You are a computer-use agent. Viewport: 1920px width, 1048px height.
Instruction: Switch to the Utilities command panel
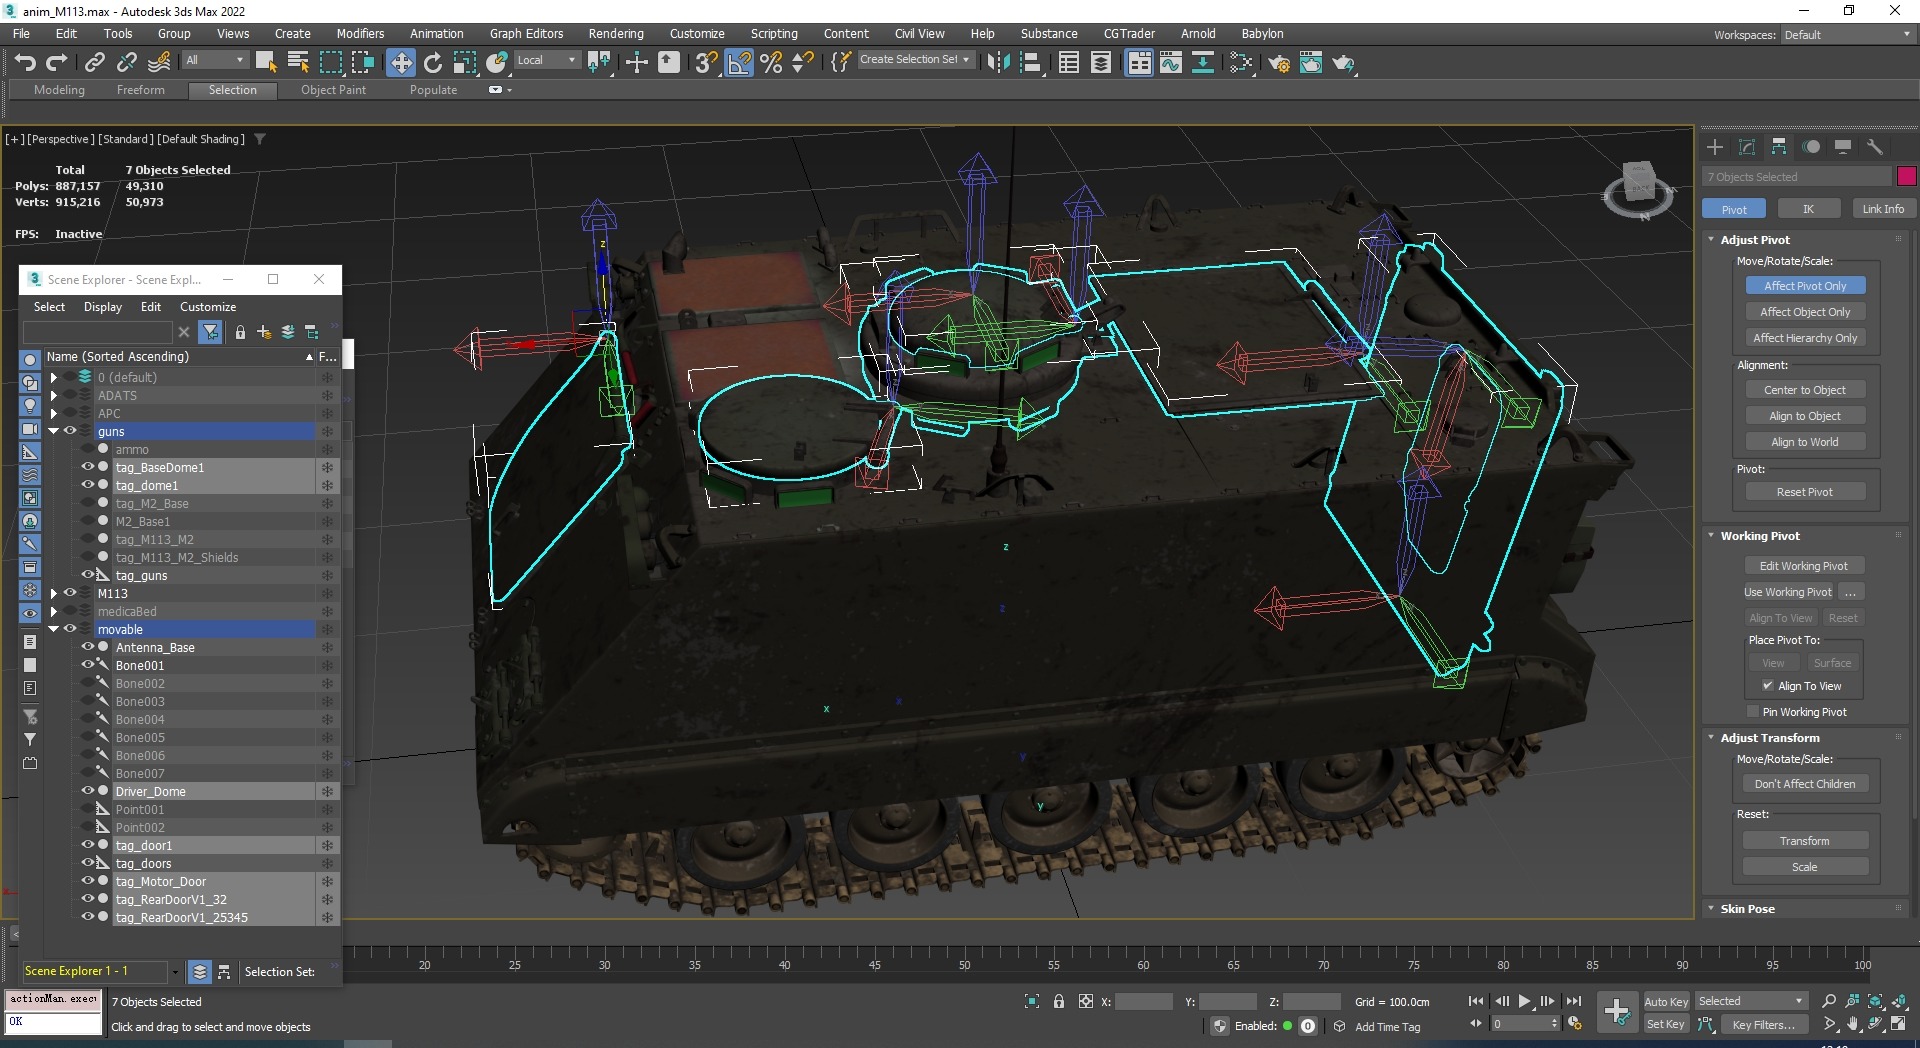[x=1875, y=147]
